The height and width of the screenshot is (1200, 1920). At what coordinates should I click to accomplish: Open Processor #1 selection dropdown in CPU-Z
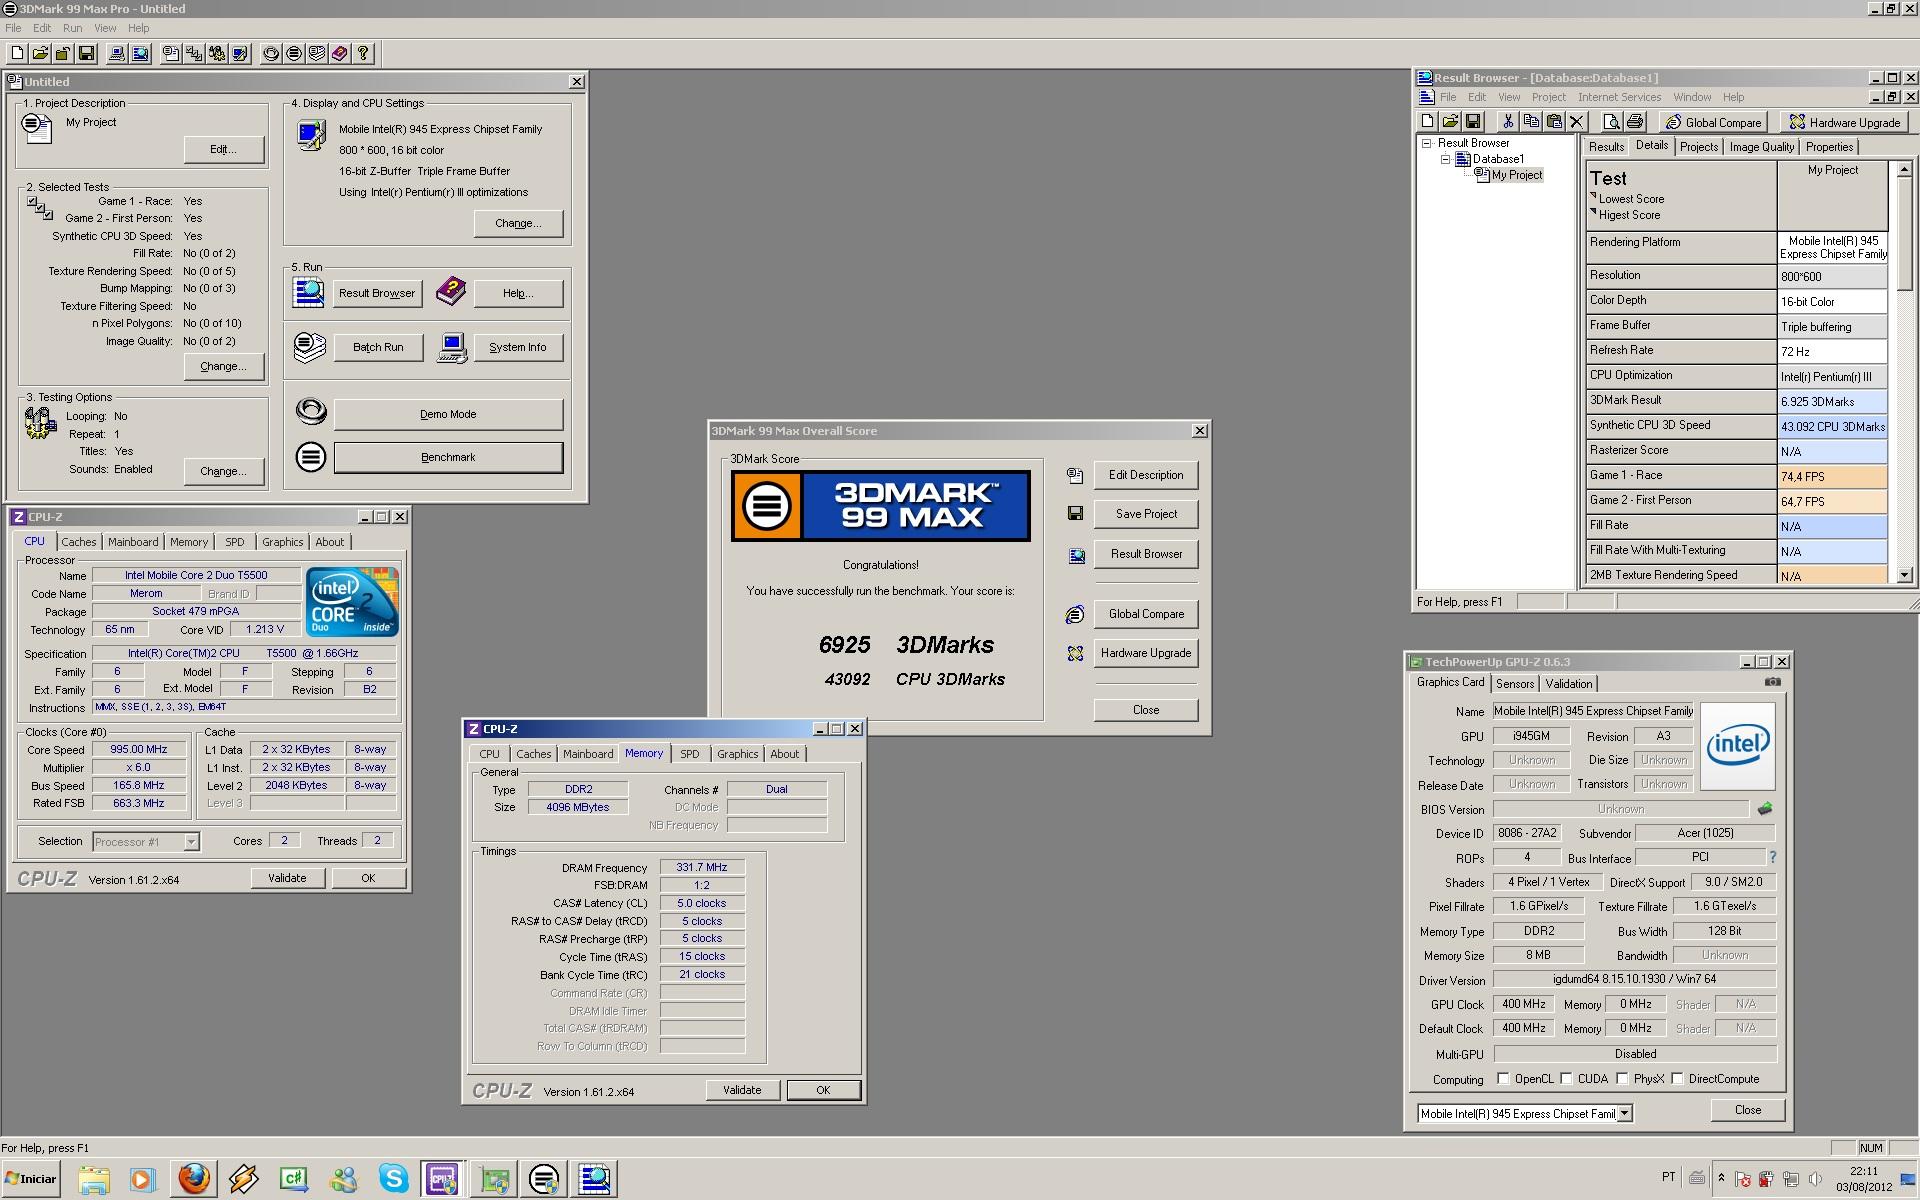[x=191, y=842]
